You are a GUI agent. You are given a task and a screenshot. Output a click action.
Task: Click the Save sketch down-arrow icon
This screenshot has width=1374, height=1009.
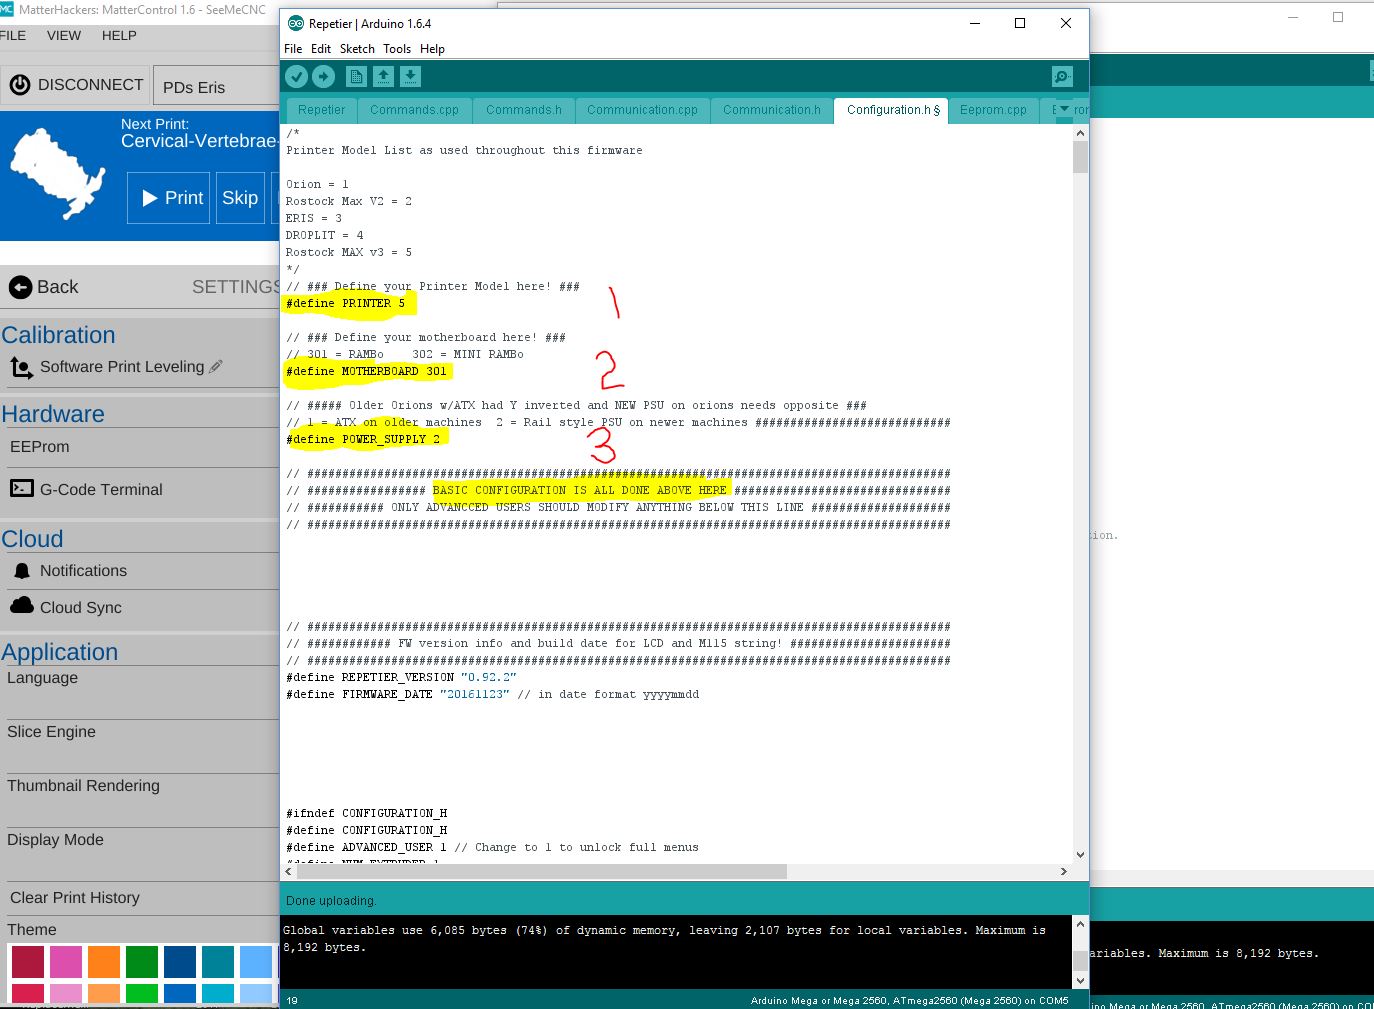(410, 77)
